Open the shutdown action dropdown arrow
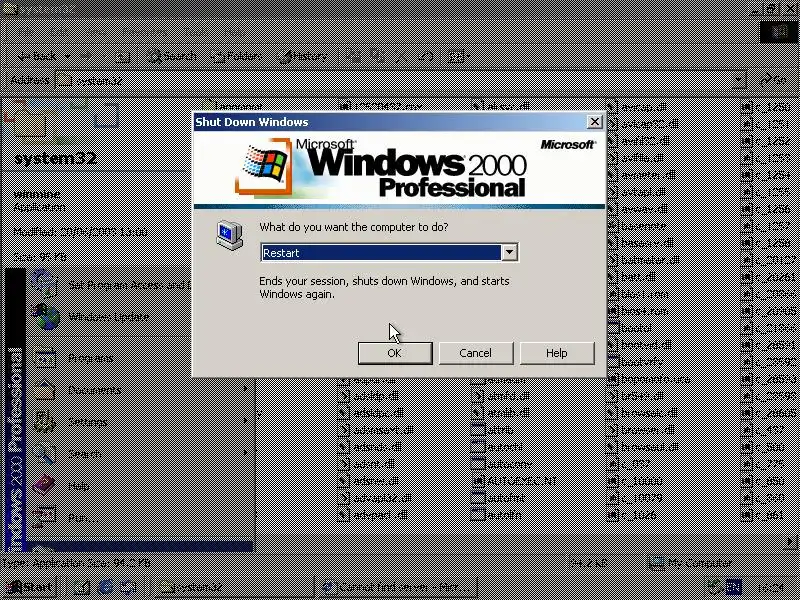The width and height of the screenshot is (800, 600). [x=509, y=253]
